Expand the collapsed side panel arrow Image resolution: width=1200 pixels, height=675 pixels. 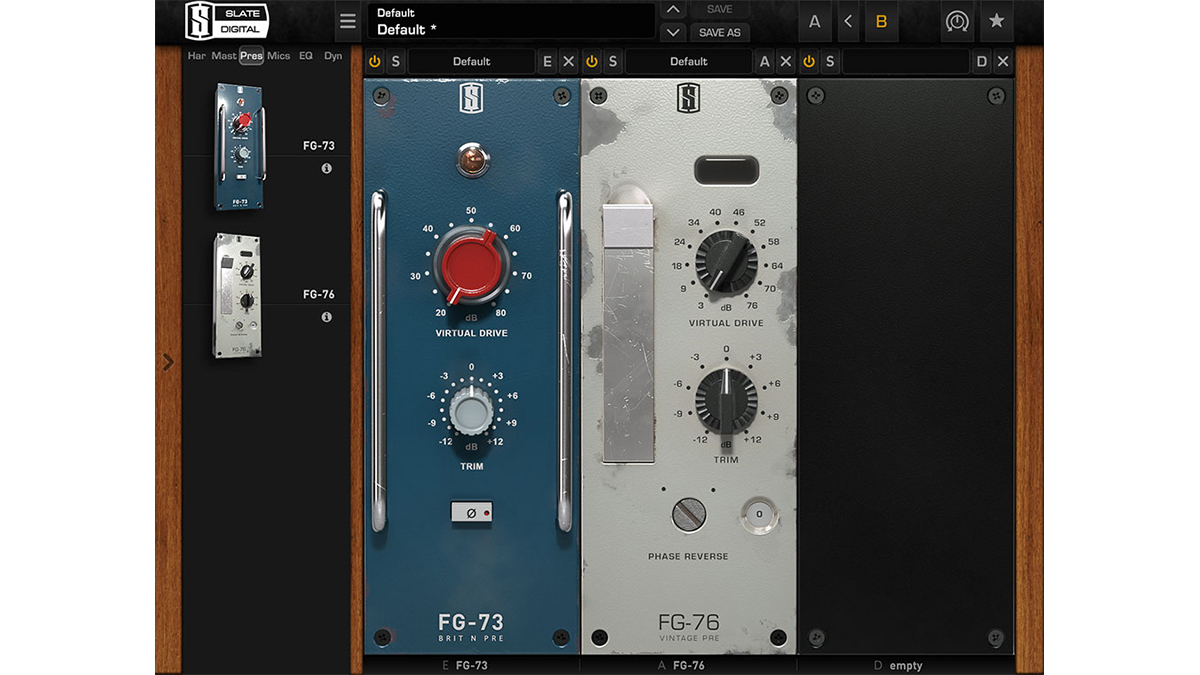[x=168, y=362]
